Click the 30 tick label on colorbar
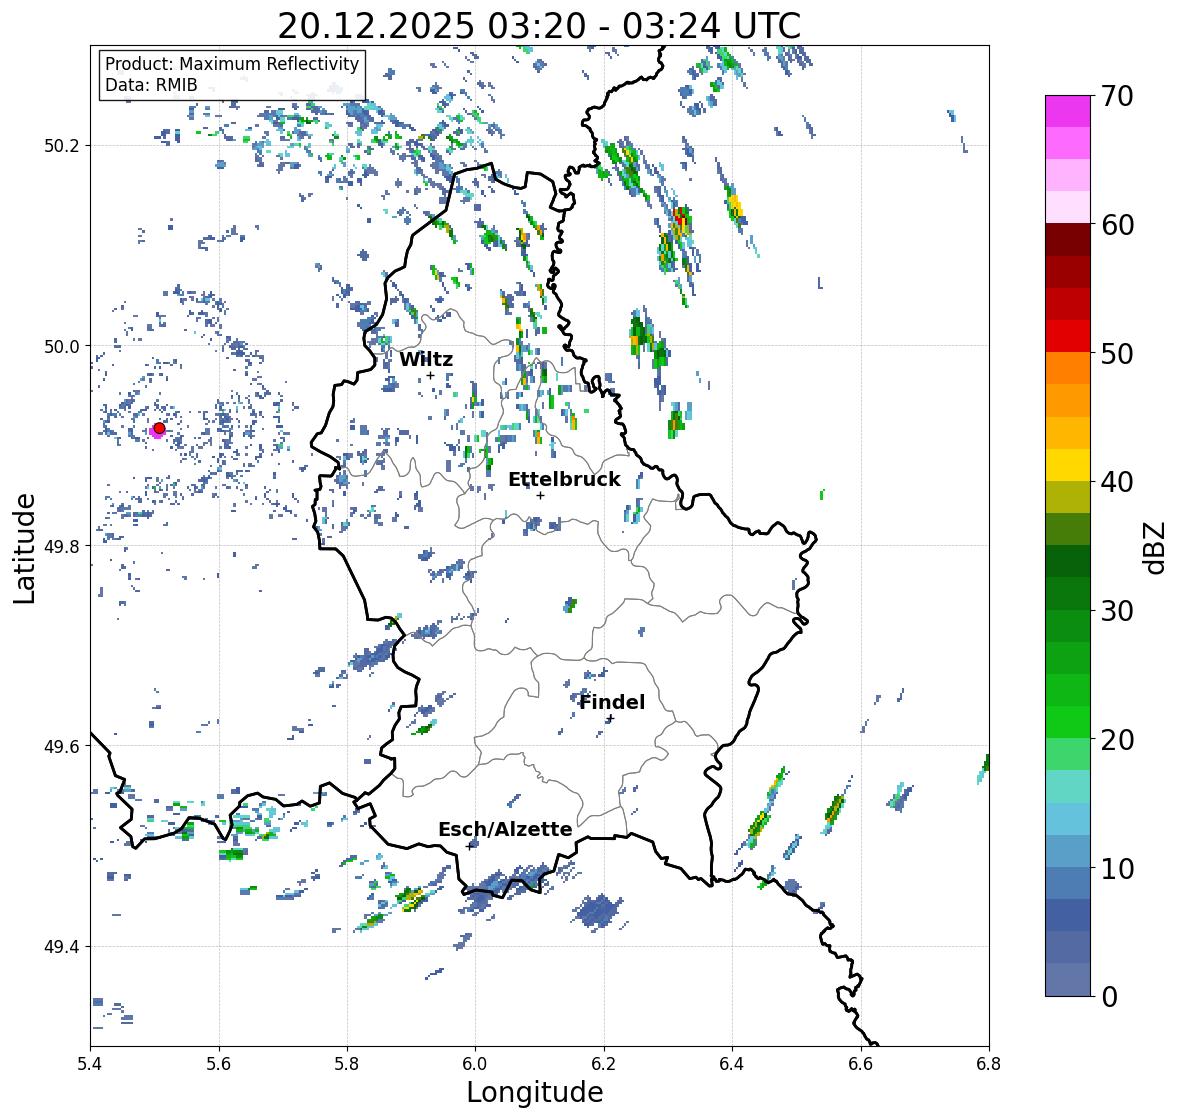The width and height of the screenshot is (1179, 1117). pos(1116,611)
